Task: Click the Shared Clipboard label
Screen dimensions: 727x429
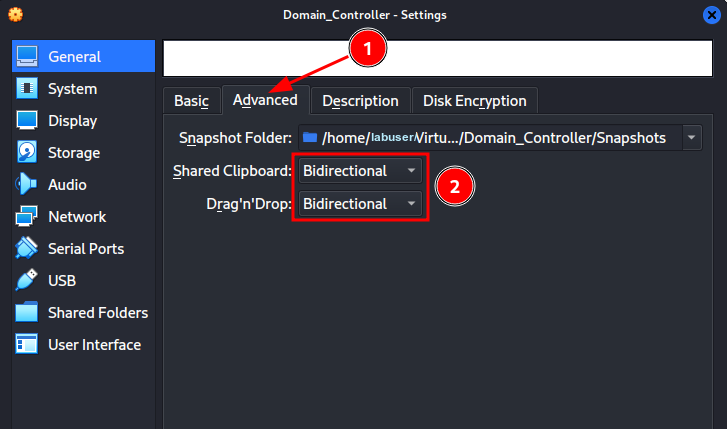Action: coord(232,171)
